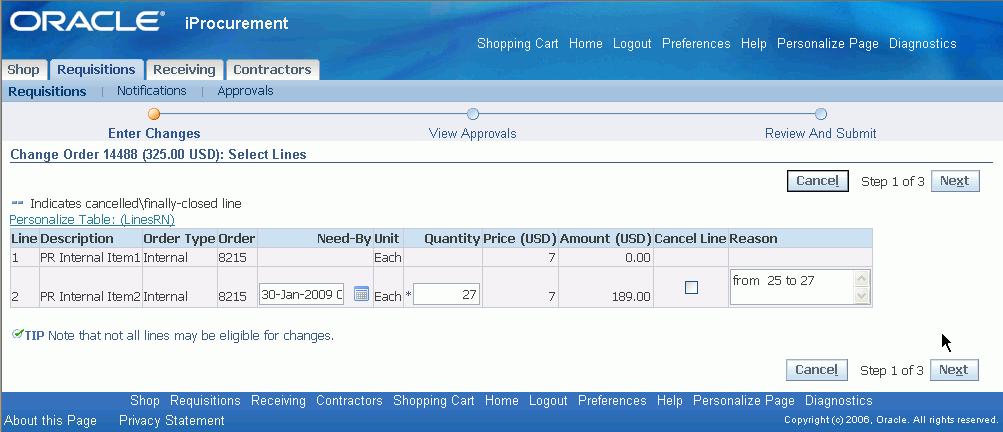Click the Amount (USD) column header
This screenshot has width=1003, height=432.
pos(606,239)
